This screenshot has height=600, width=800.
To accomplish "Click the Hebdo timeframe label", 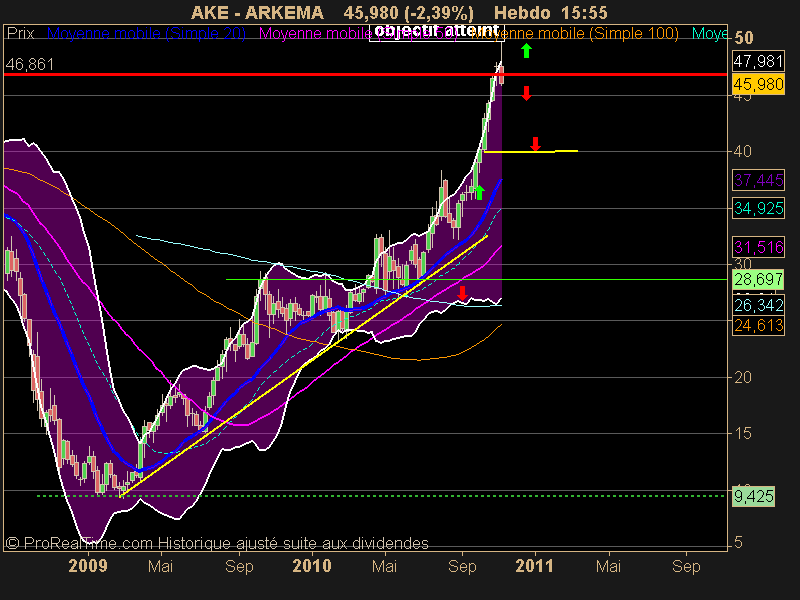I will 522,12.
